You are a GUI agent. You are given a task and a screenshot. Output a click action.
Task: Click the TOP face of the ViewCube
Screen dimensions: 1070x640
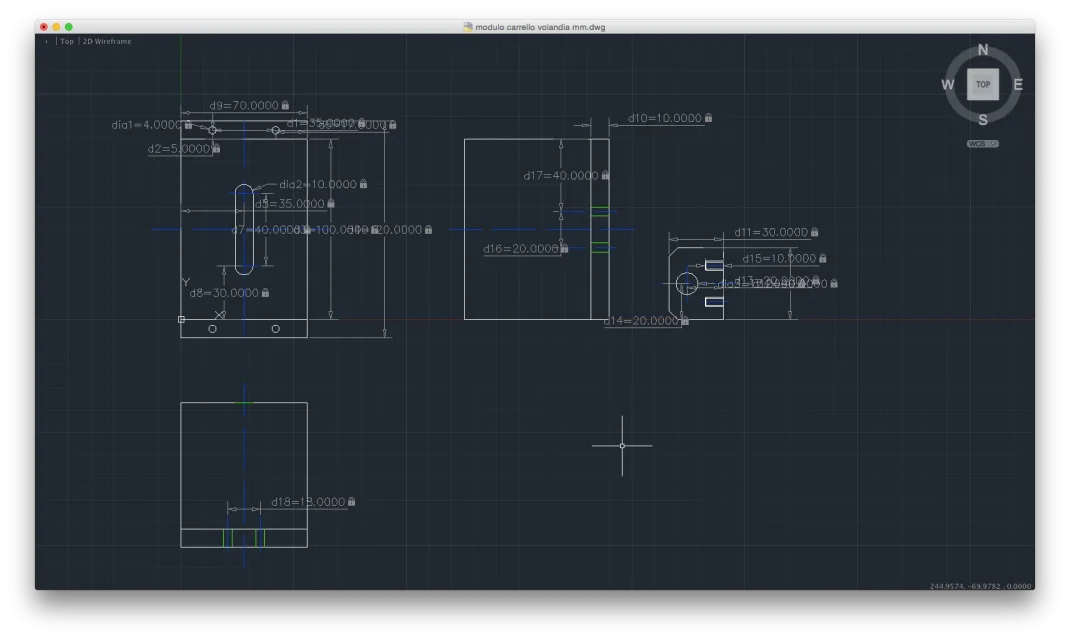pyautogui.click(x=983, y=85)
